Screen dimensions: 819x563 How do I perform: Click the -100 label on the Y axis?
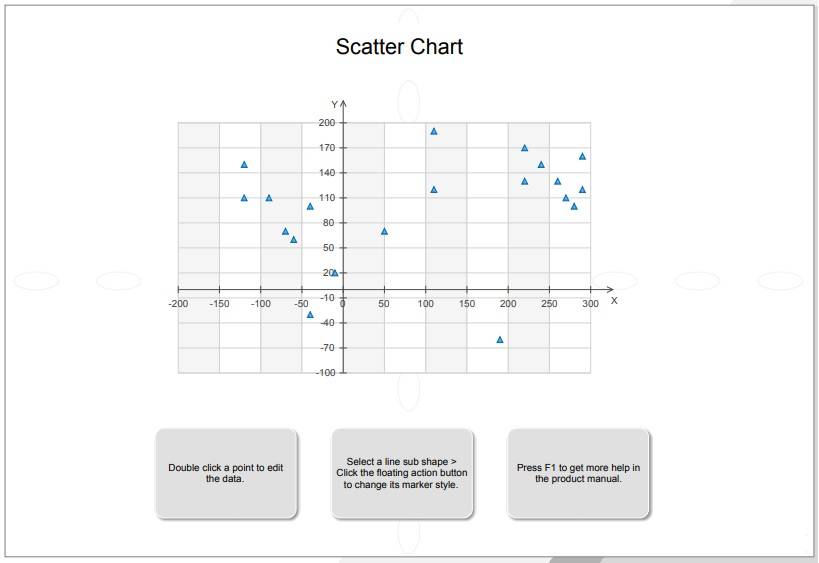coord(325,373)
